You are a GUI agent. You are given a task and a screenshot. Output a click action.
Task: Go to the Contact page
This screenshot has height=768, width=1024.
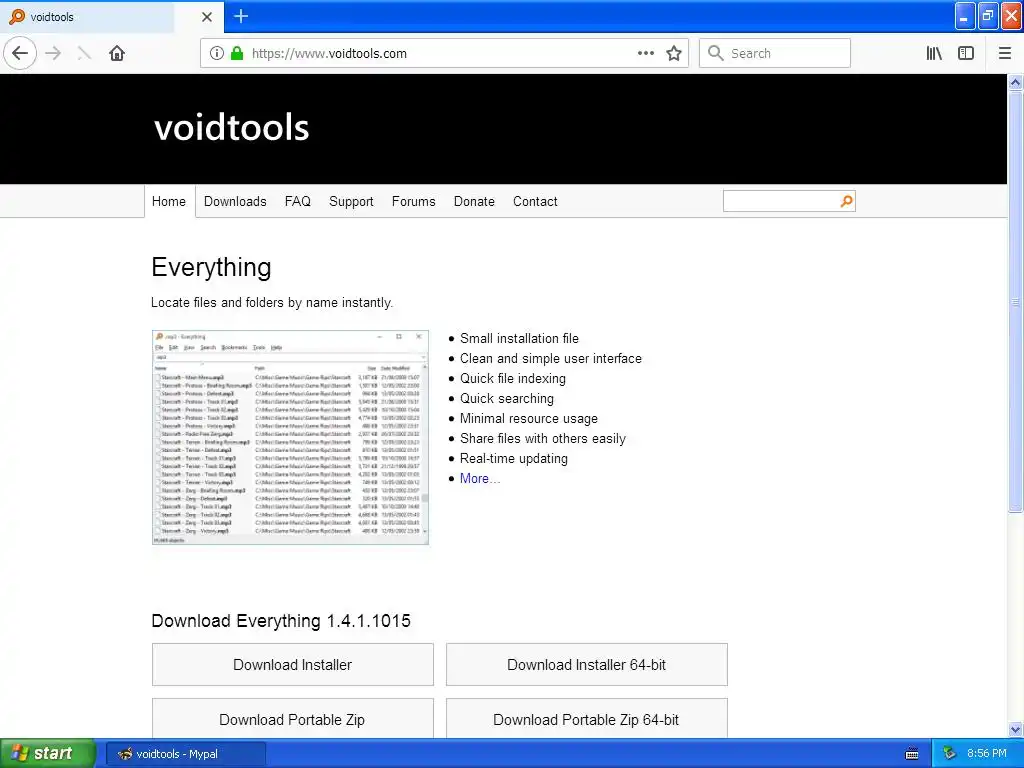[x=535, y=201]
